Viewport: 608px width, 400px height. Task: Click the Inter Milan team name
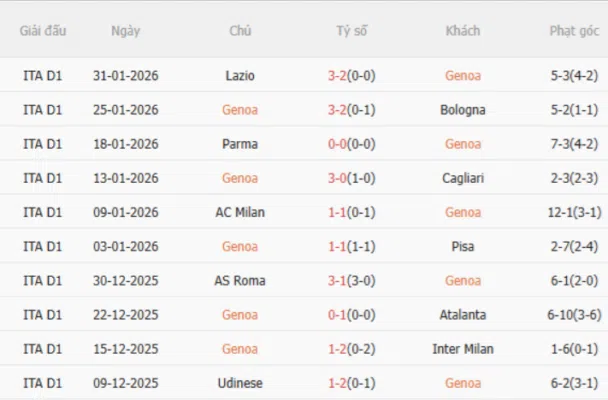pyautogui.click(x=463, y=348)
